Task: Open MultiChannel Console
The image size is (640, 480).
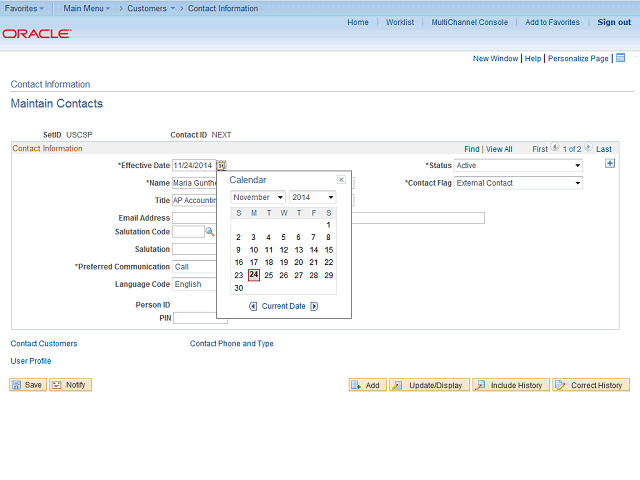Action: [x=469, y=22]
